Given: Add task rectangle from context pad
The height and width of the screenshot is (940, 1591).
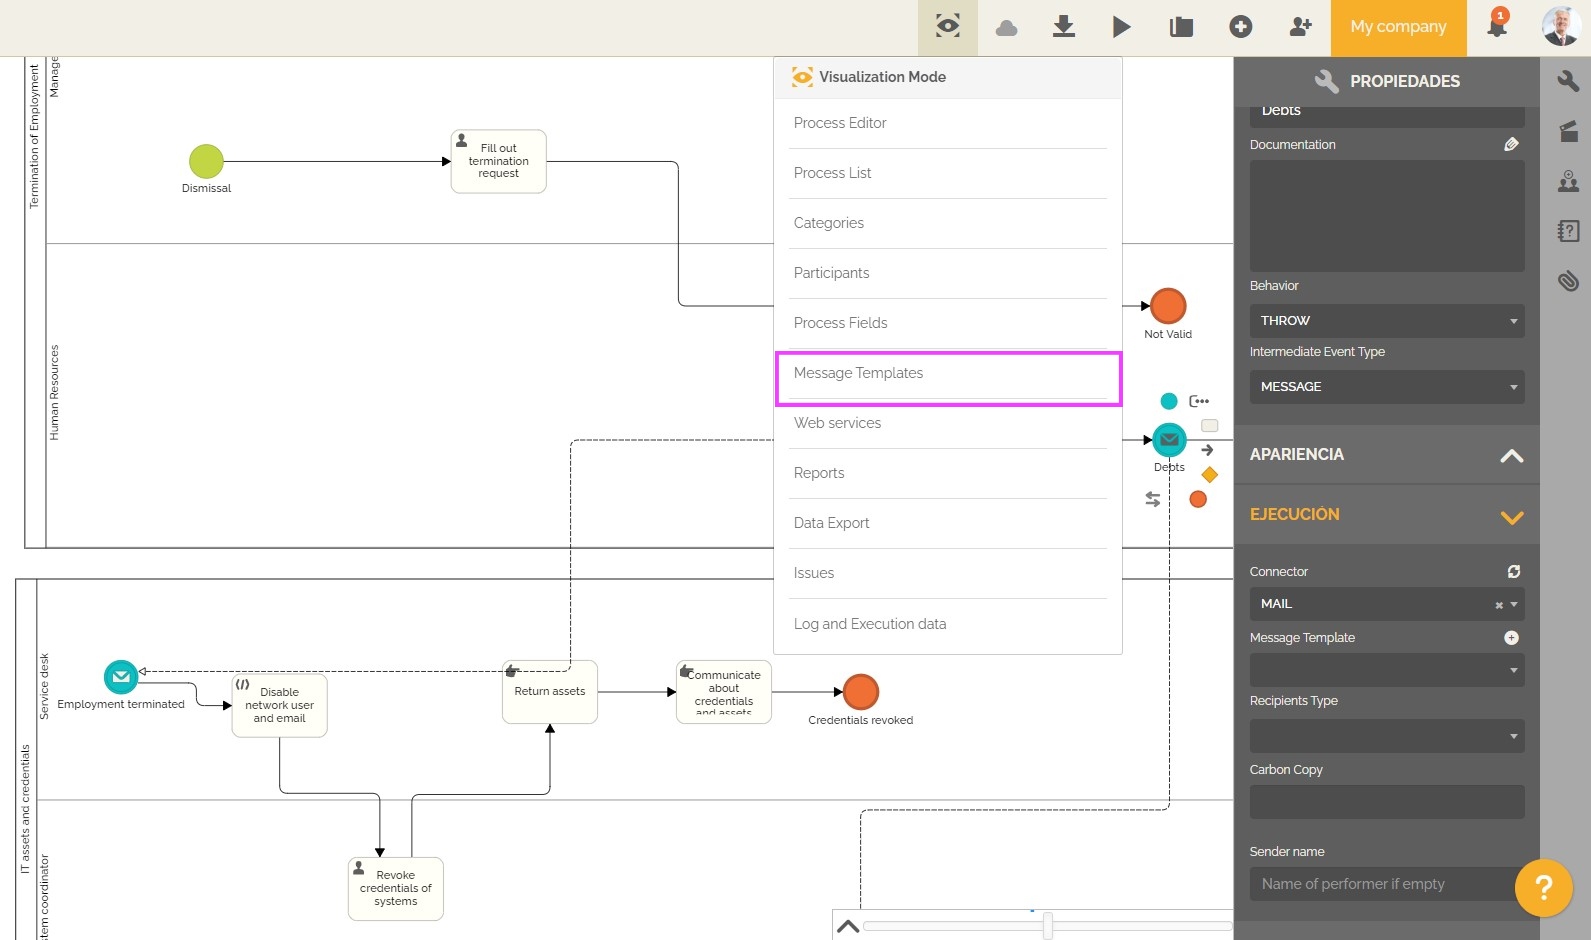Looking at the screenshot, I should coord(1209,425).
